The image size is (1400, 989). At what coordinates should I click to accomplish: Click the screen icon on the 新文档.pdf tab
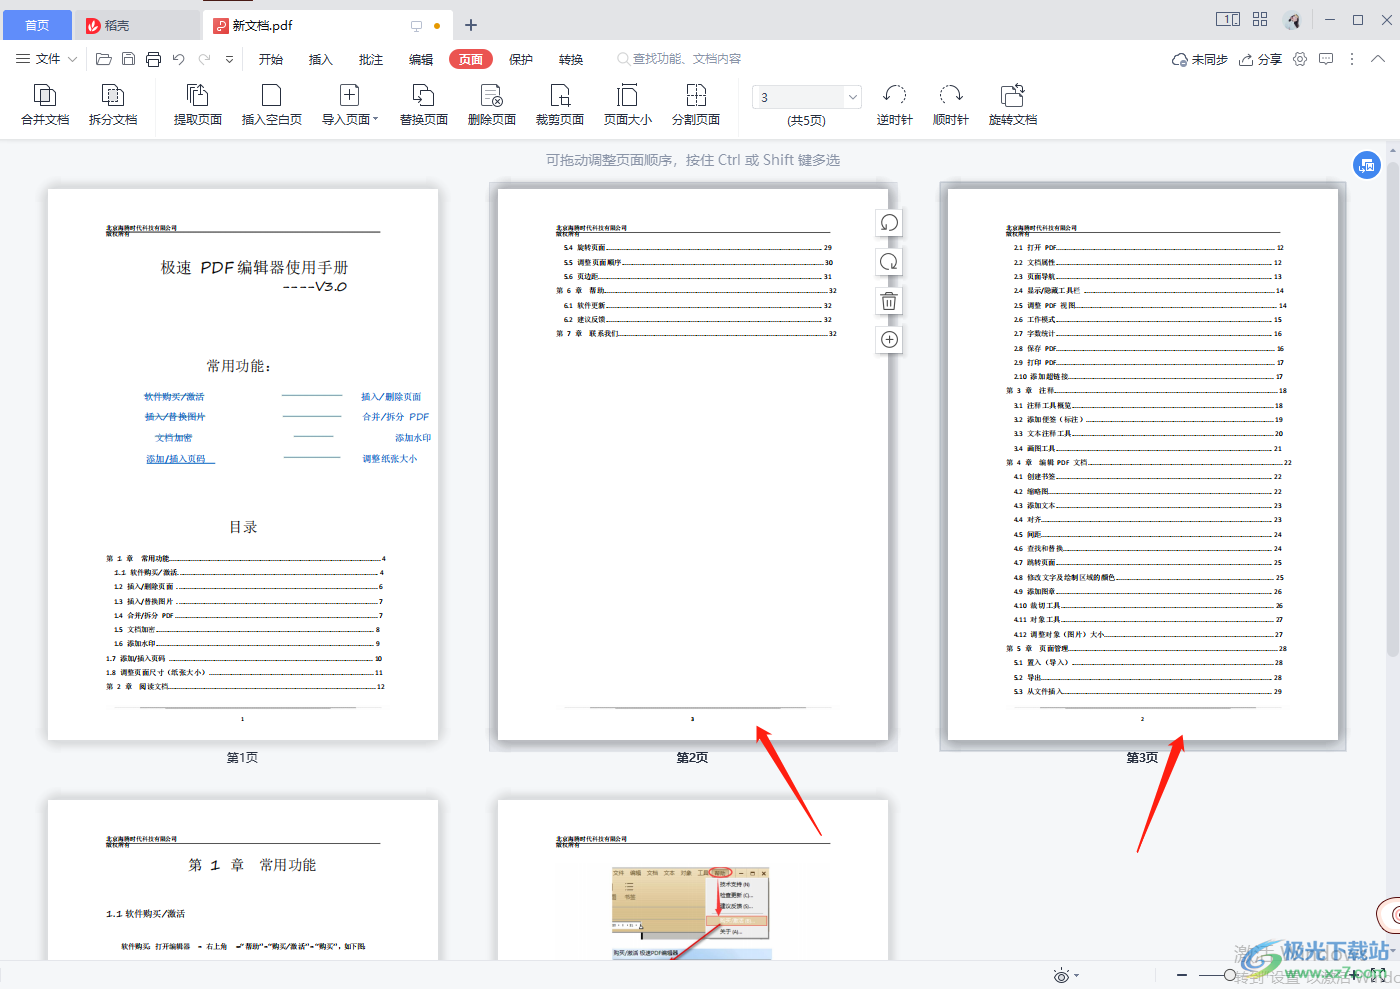click(416, 26)
